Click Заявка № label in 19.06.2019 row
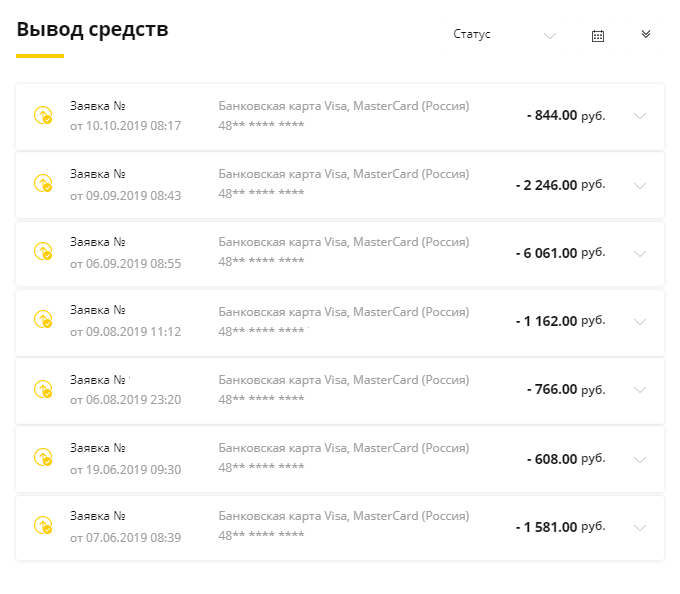Viewport: 680px width, 594px height. click(98, 448)
